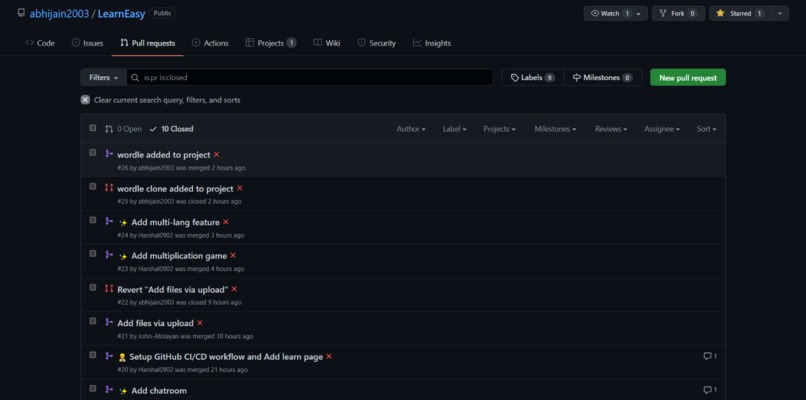Open the Starred lists dropdown arrow
806x400 pixels.
click(x=780, y=13)
